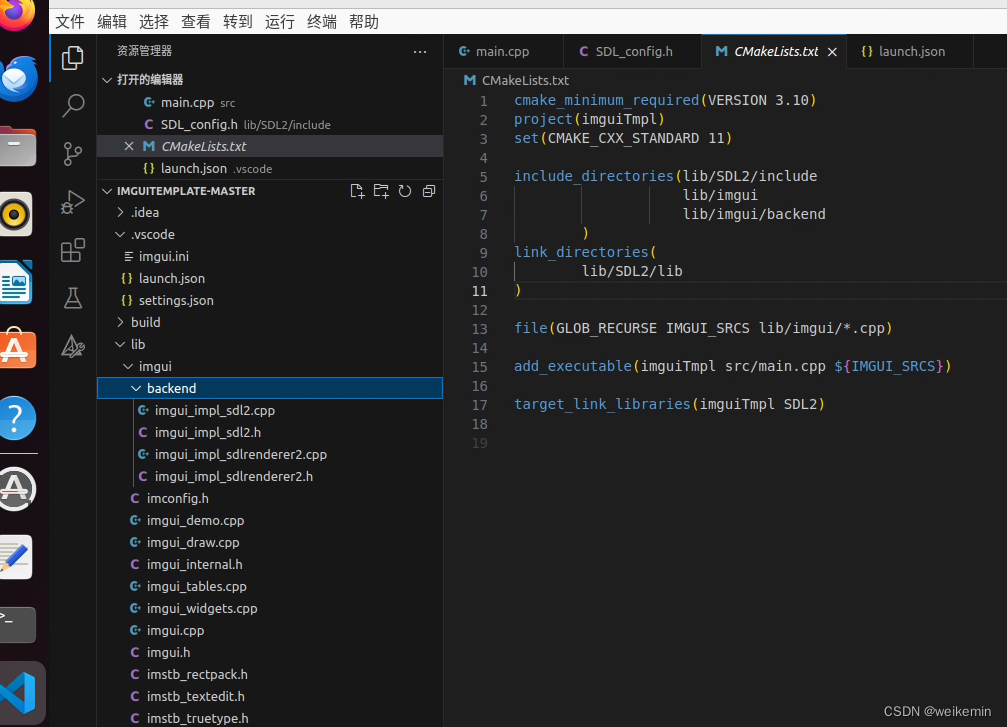Create a new folder in IMGUITEMPLATE-MASTER

(381, 190)
